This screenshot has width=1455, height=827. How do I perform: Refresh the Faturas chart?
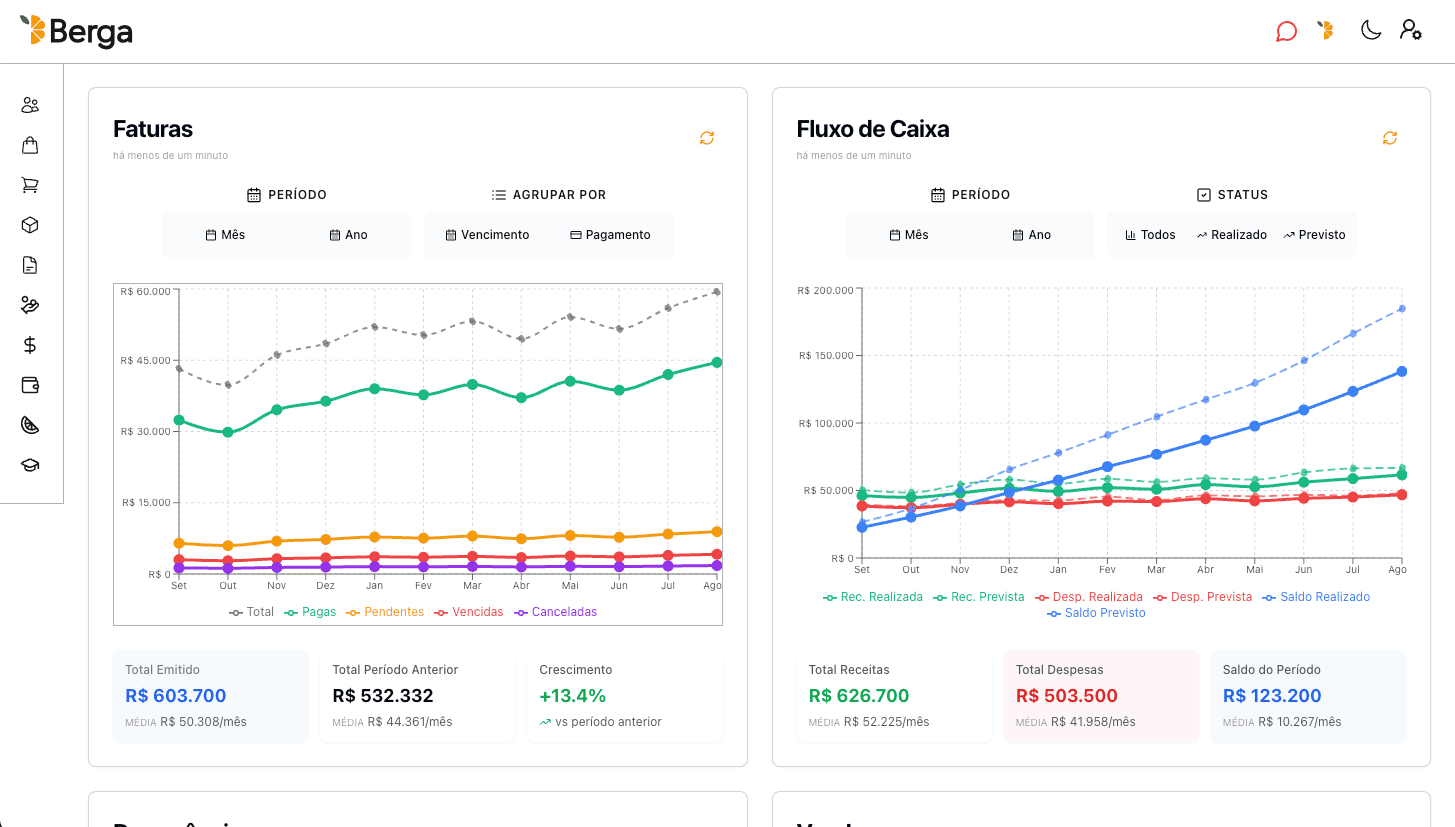click(x=707, y=137)
